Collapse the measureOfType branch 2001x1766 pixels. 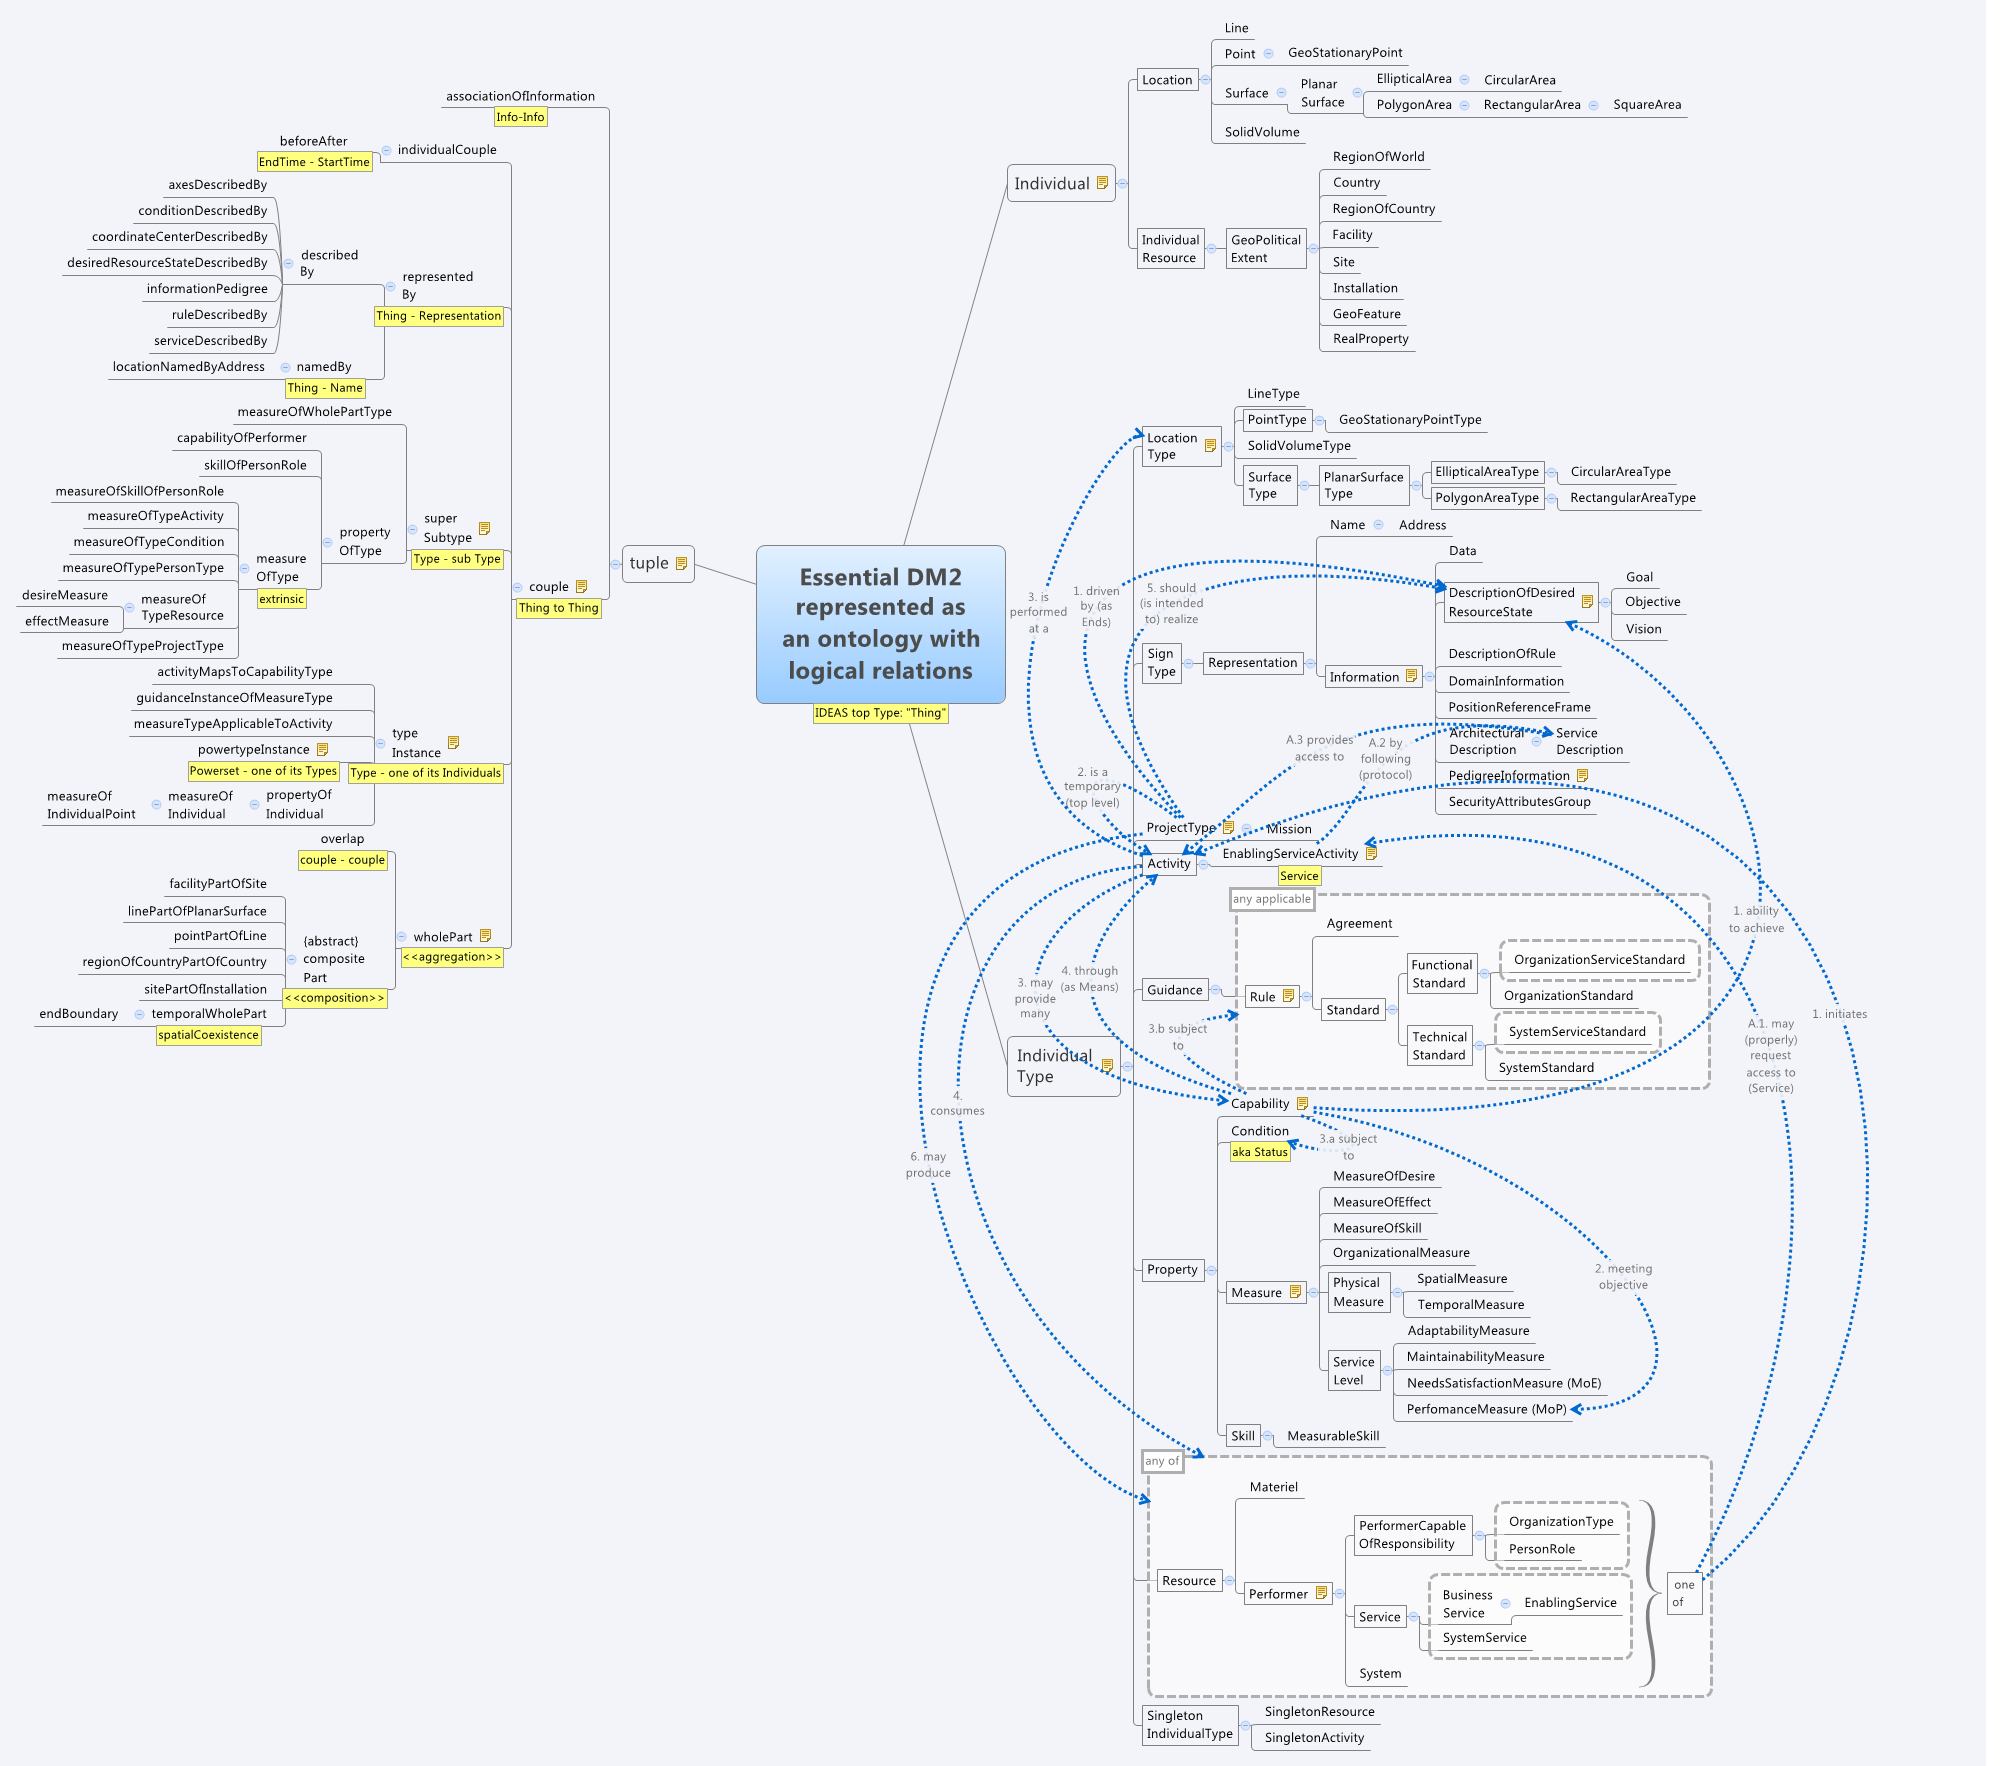coord(245,568)
